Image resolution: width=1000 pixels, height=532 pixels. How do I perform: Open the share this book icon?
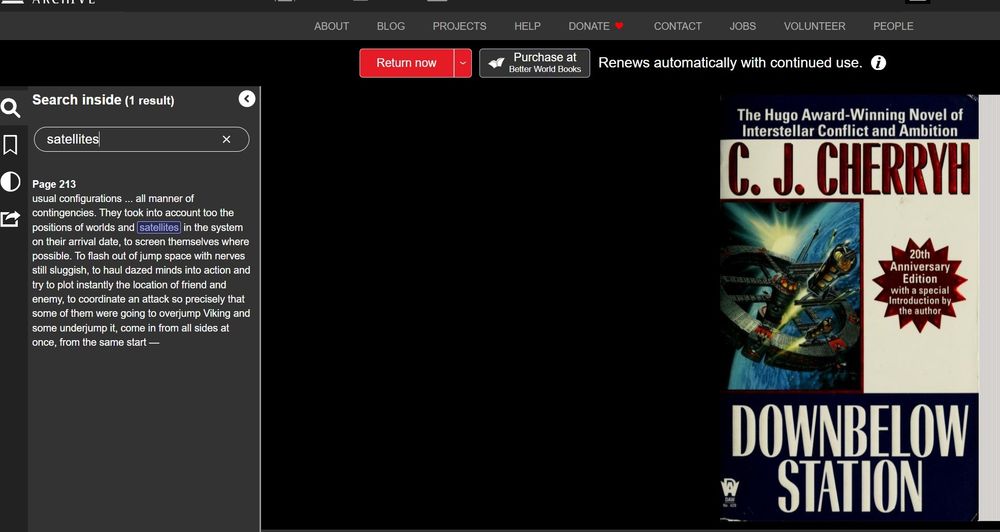[10, 219]
